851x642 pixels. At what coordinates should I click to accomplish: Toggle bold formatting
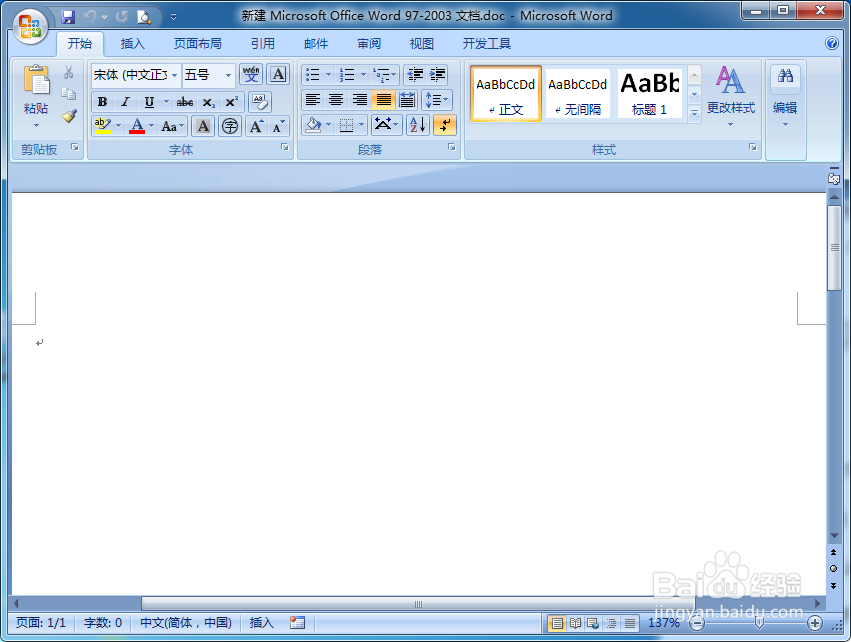point(102,101)
